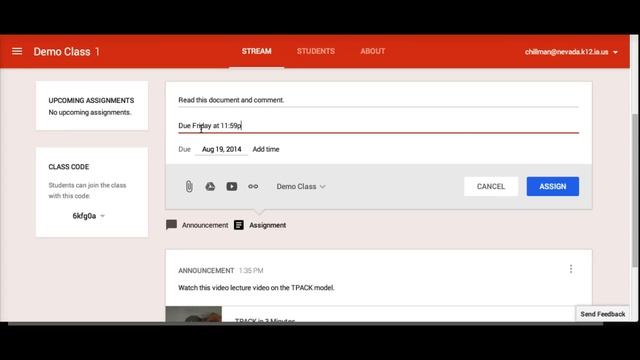
Task: Cancel the assignment draft
Action: 491,187
